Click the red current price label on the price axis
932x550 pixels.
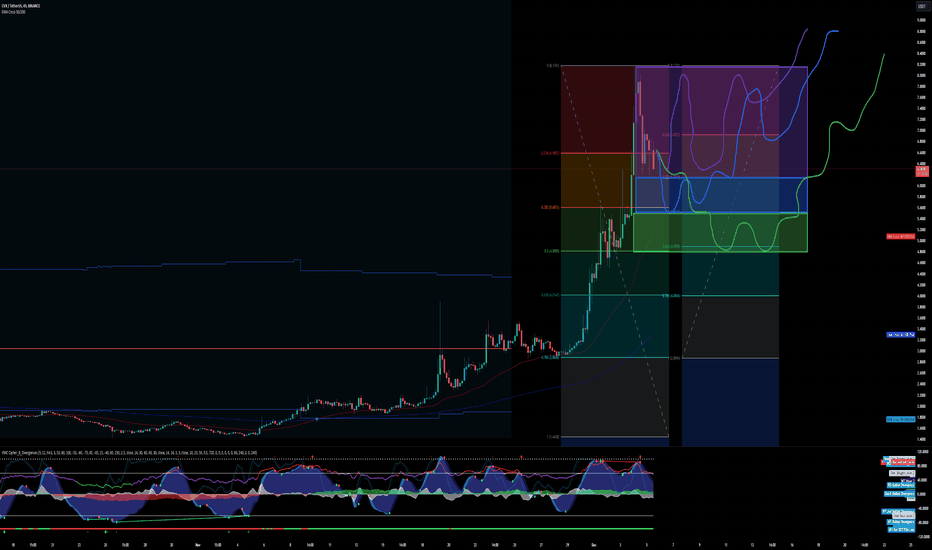coord(922,171)
